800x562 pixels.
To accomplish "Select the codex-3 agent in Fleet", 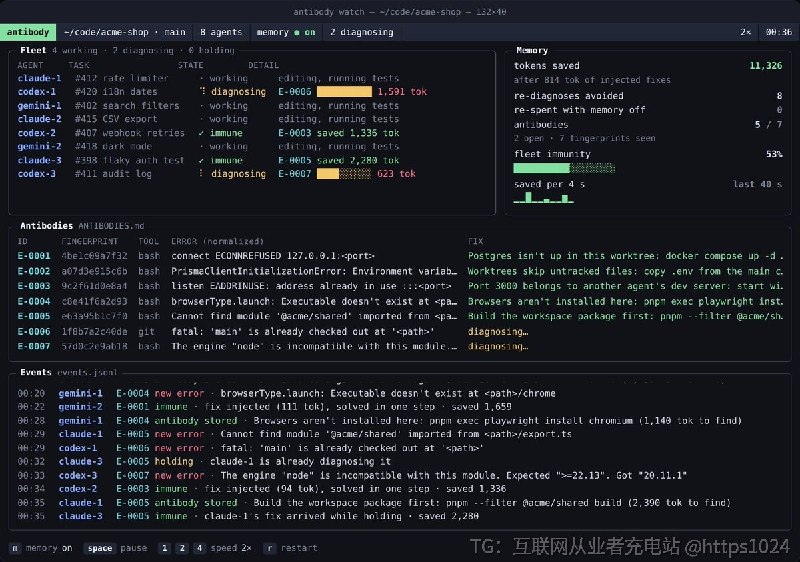I will (37, 174).
